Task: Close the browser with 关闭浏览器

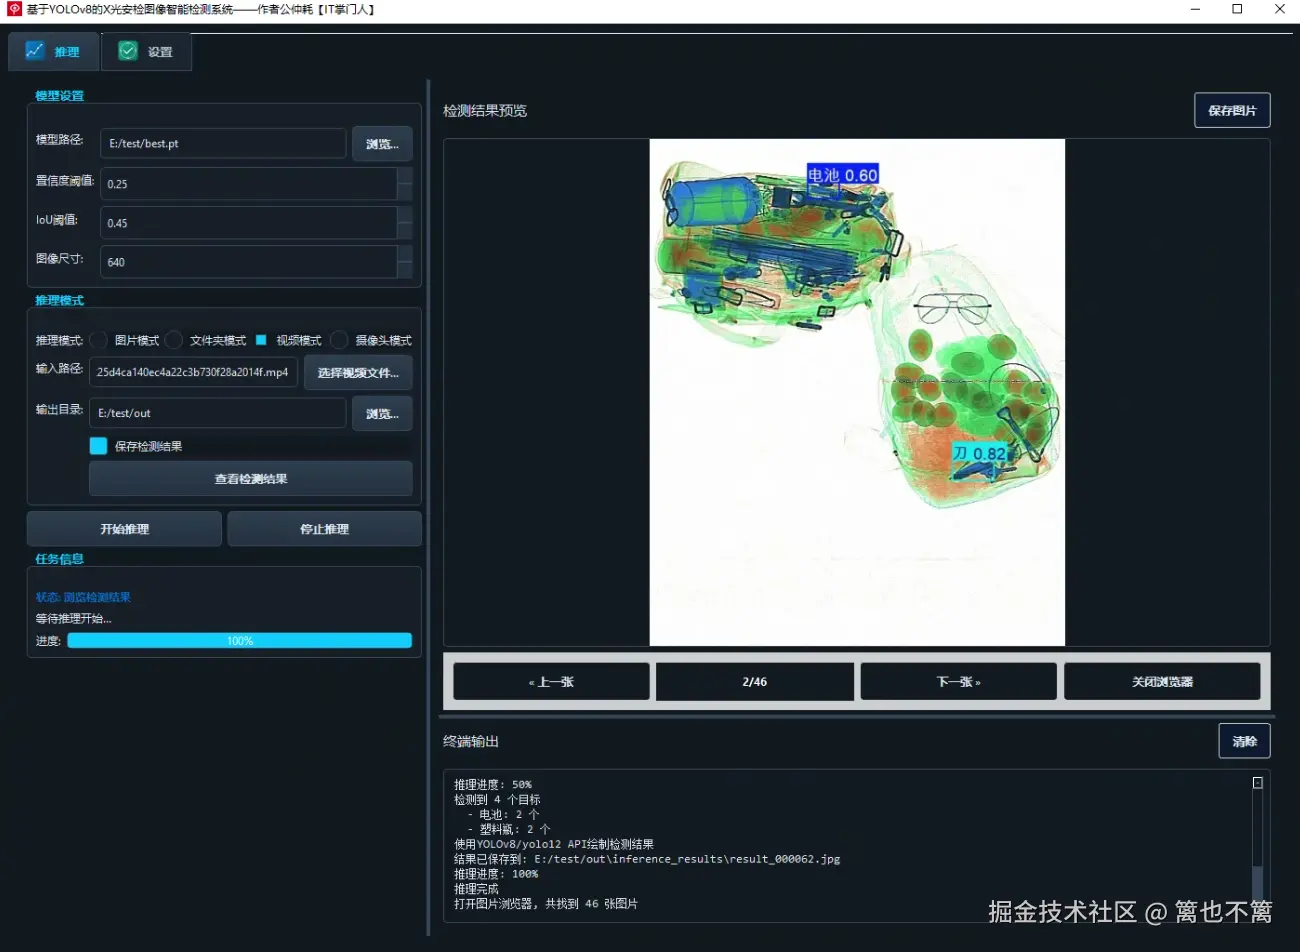Action: (1162, 682)
